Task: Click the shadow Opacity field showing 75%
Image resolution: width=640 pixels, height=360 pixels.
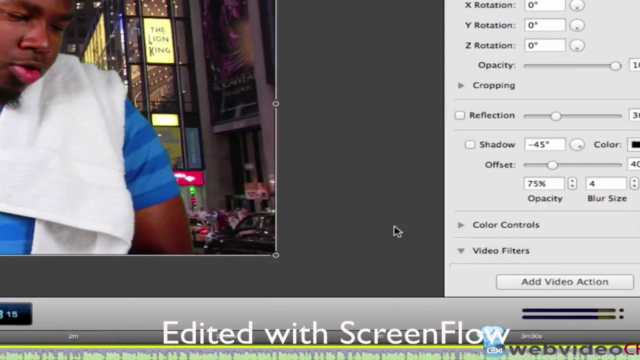Action: pos(544,184)
